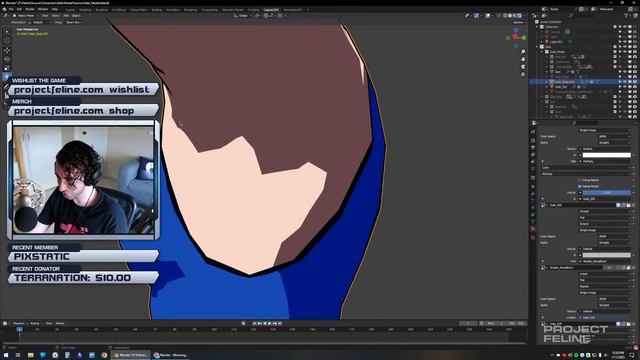The image size is (640, 360).
Task: Switch to the UV Editing workspace tab
Action: pos(119,10)
